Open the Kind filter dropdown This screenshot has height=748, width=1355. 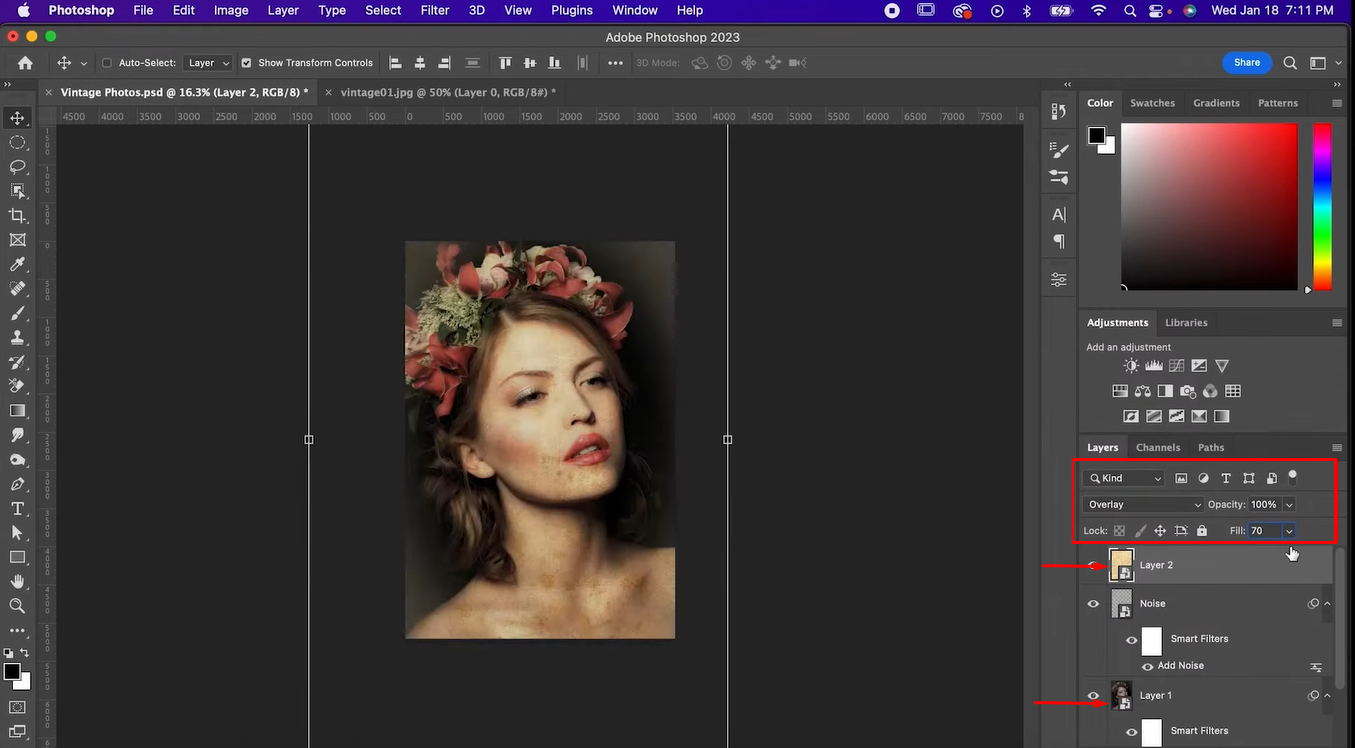1126,479
